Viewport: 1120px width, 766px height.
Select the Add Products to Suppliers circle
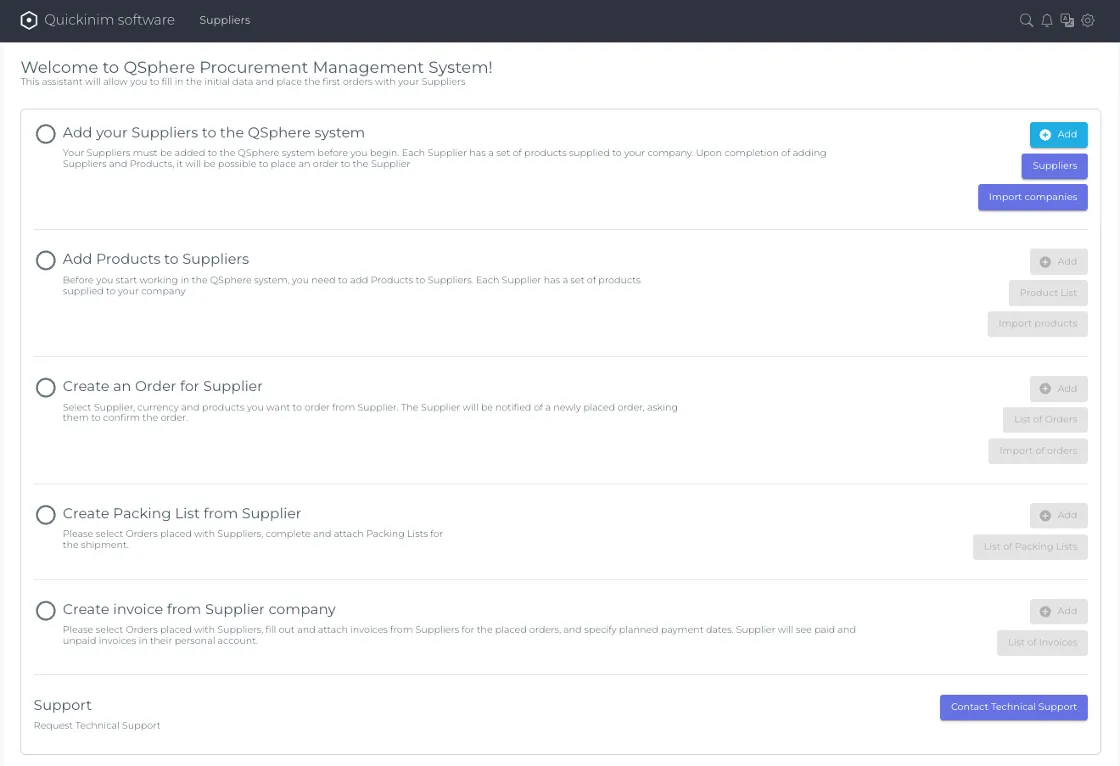click(45, 260)
